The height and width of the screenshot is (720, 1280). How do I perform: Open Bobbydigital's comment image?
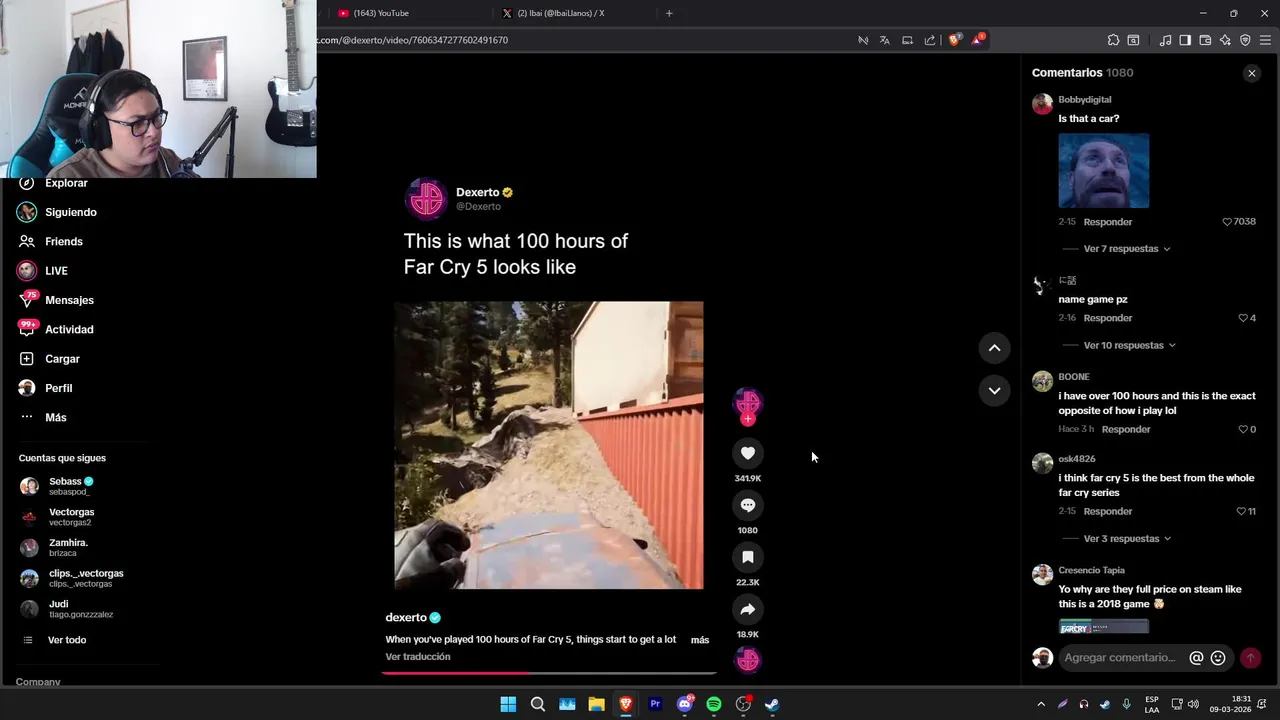(x=1103, y=171)
